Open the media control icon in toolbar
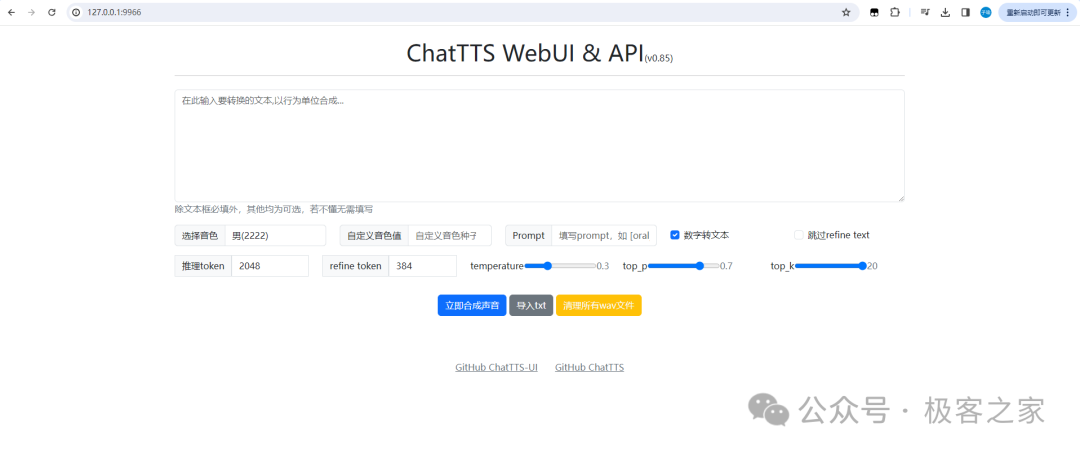 926,12
